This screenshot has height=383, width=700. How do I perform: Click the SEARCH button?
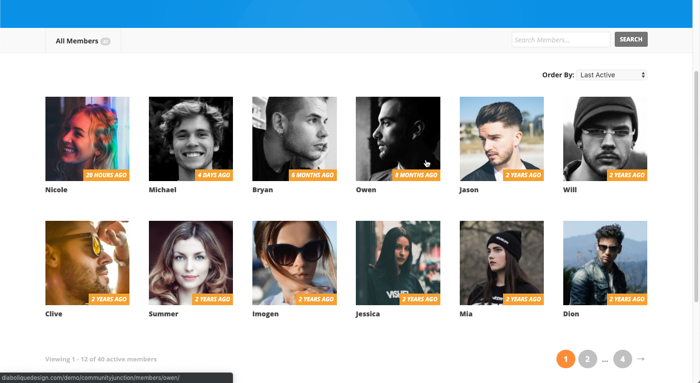pyautogui.click(x=631, y=39)
